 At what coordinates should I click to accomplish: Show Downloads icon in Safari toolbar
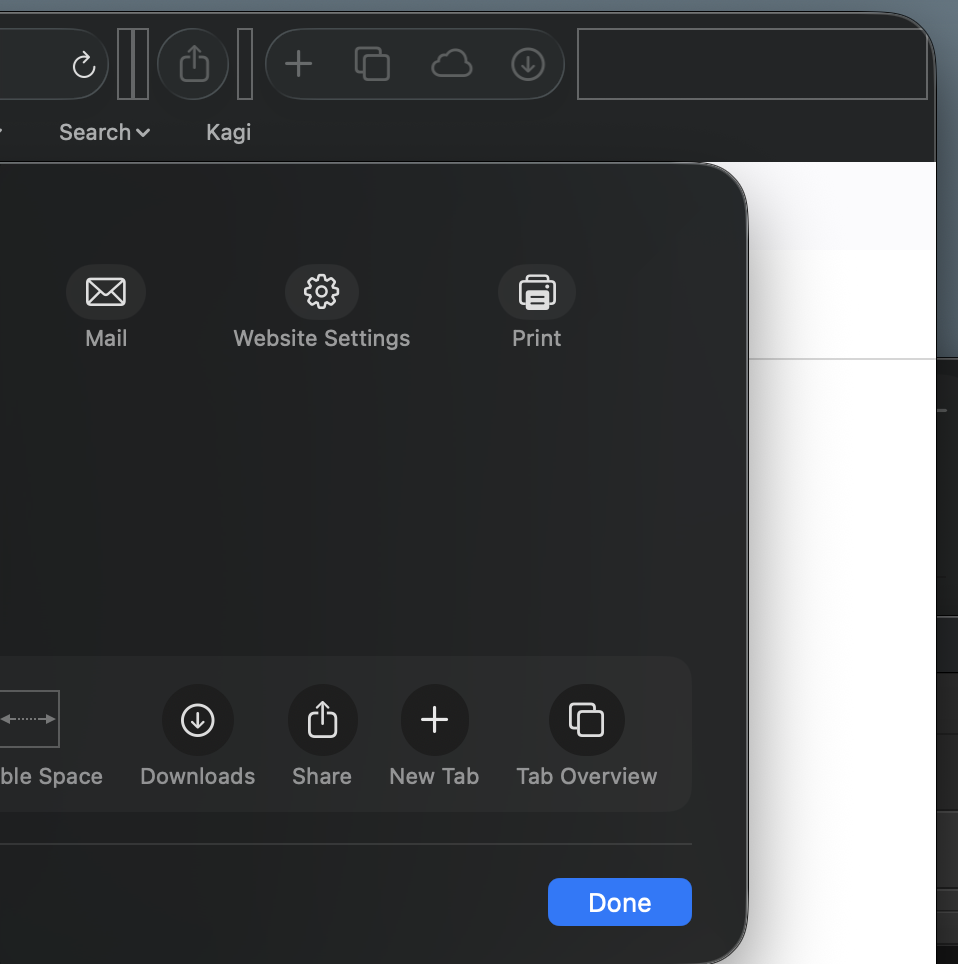point(528,64)
